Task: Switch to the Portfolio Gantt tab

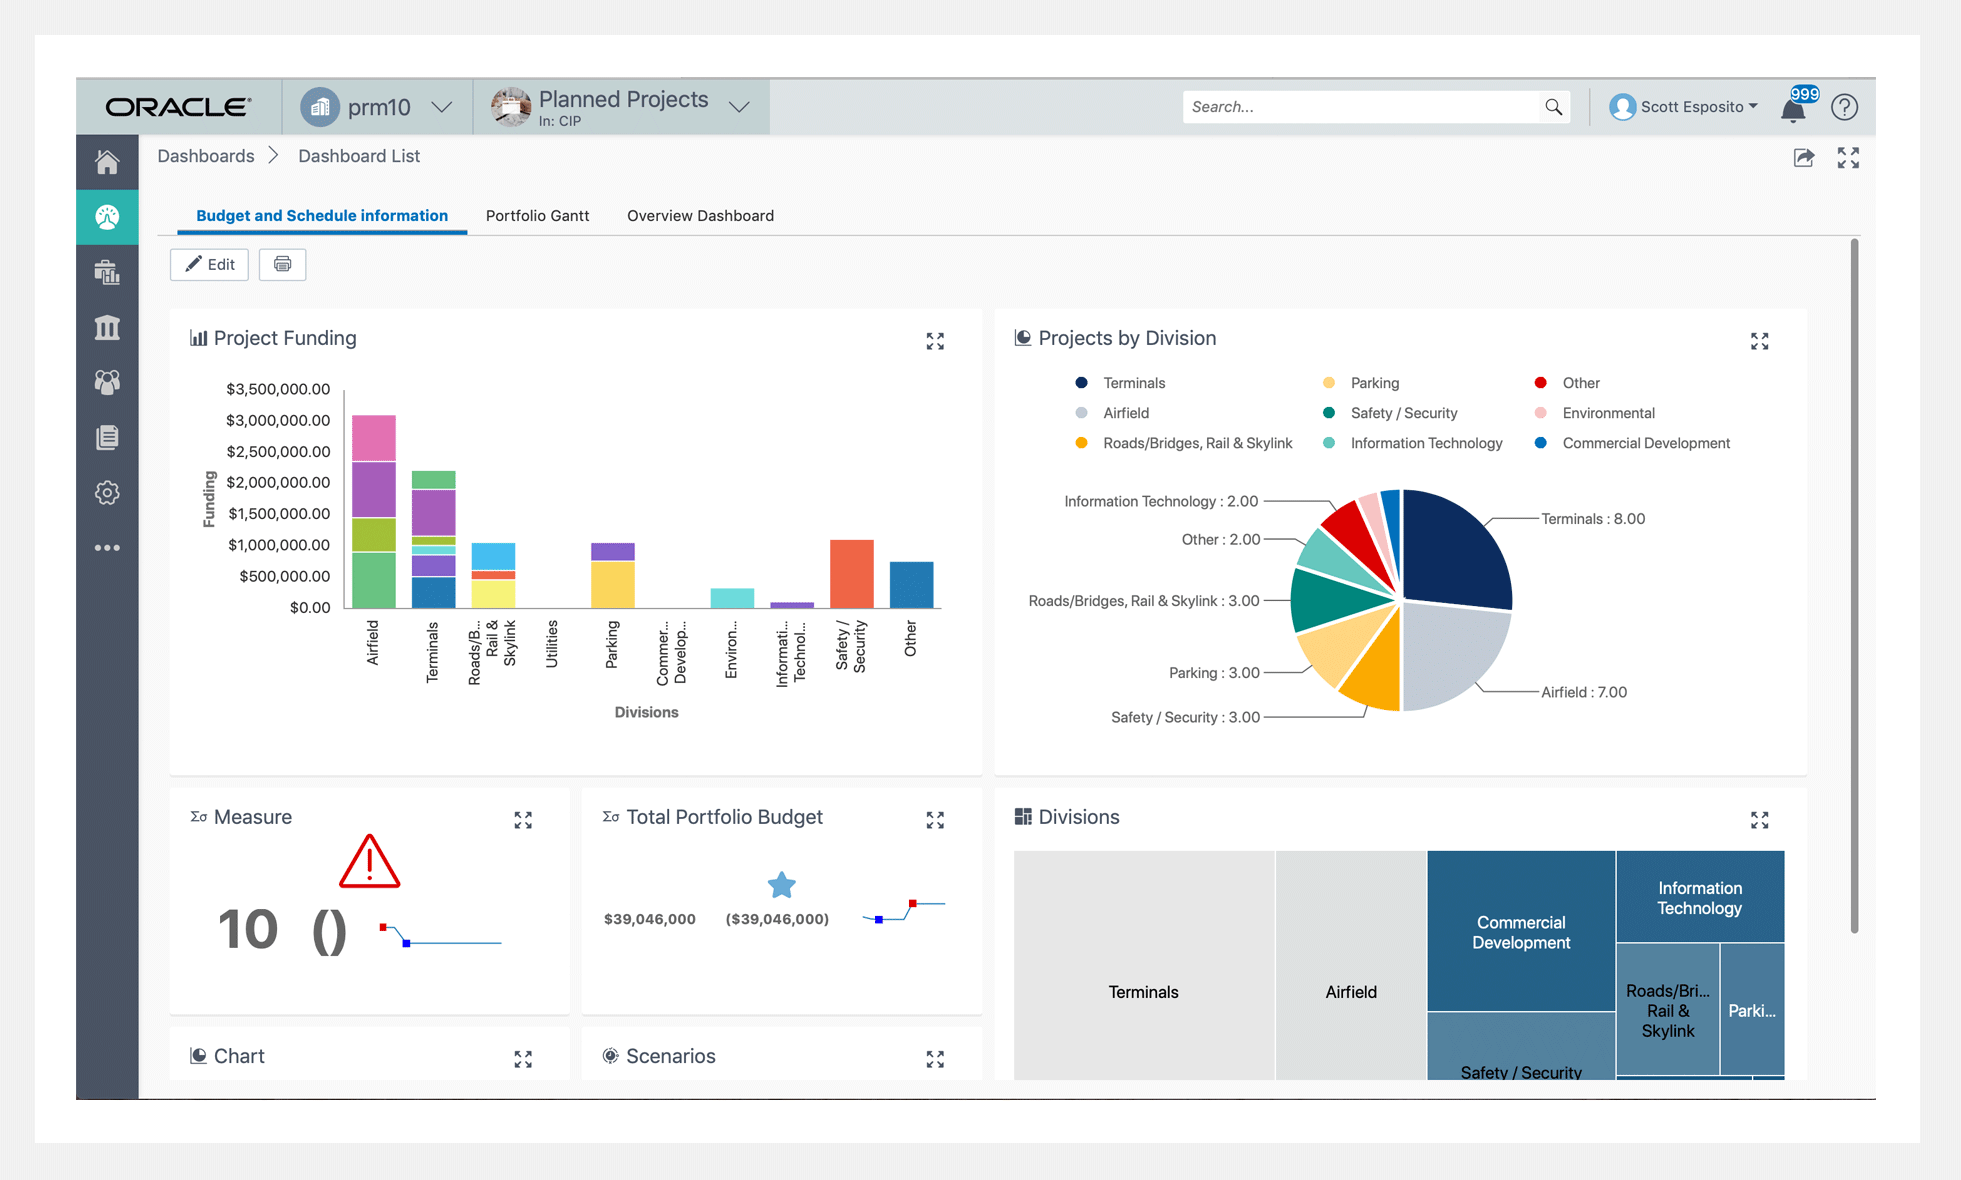Action: (x=537, y=216)
